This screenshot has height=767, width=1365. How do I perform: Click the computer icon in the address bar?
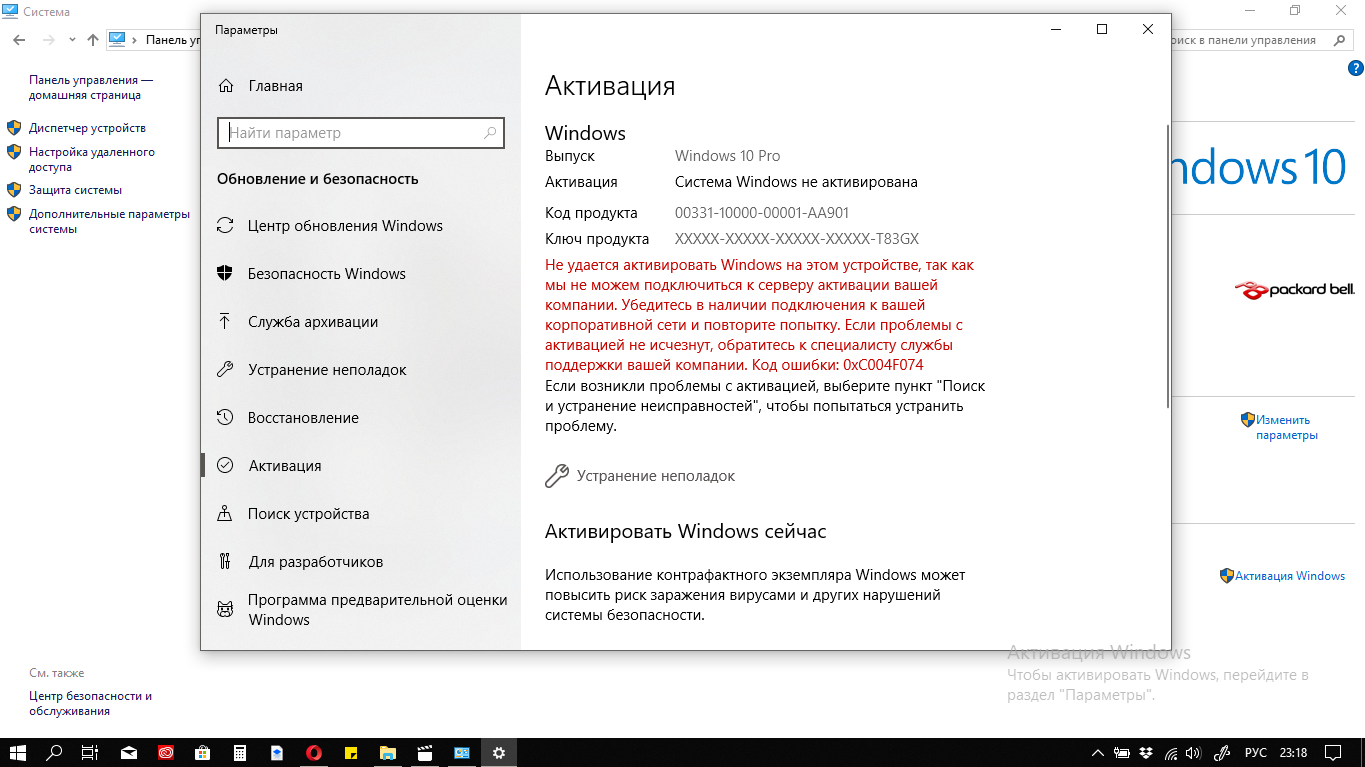coord(118,40)
